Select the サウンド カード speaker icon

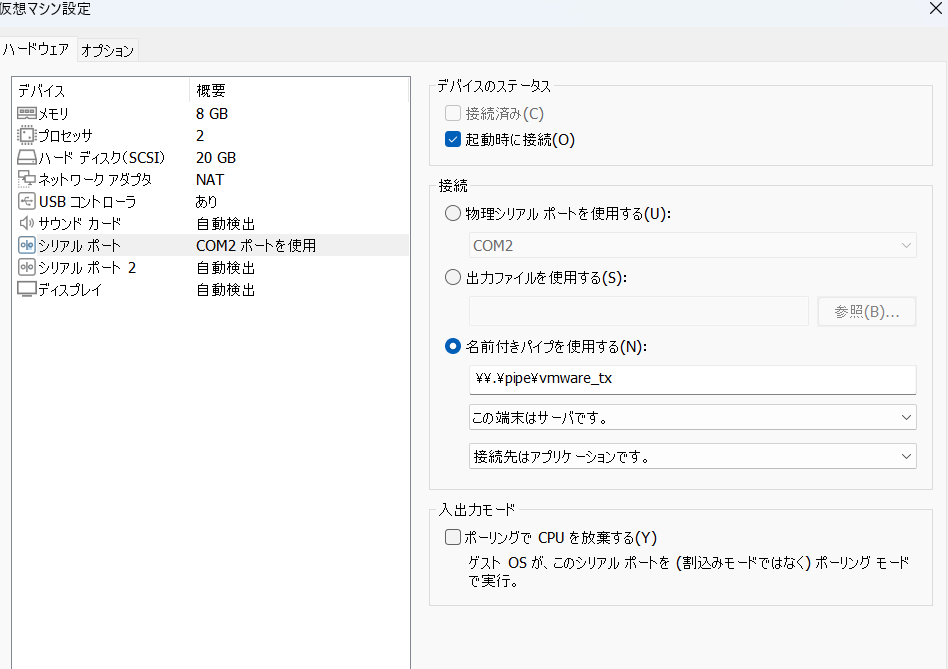tap(27, 223)
